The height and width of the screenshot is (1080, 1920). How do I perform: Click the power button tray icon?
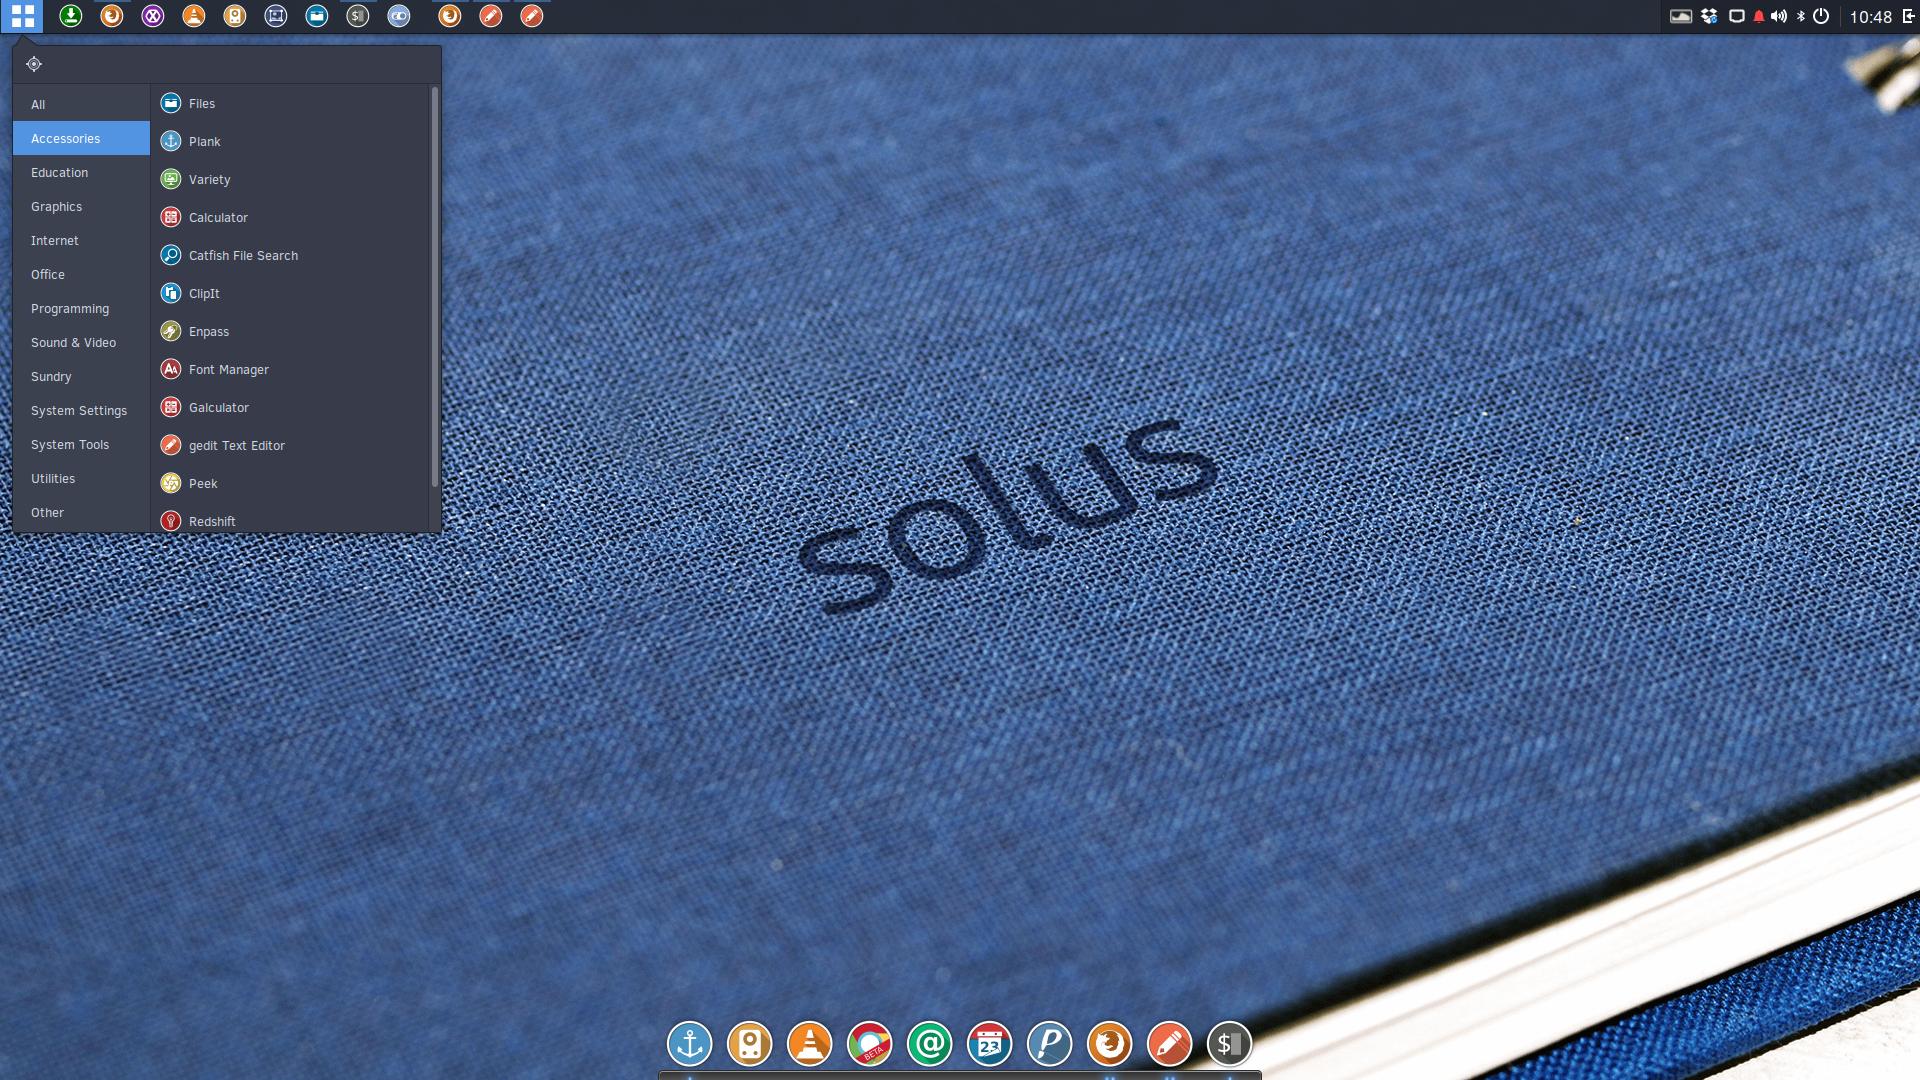point(1821,16)
